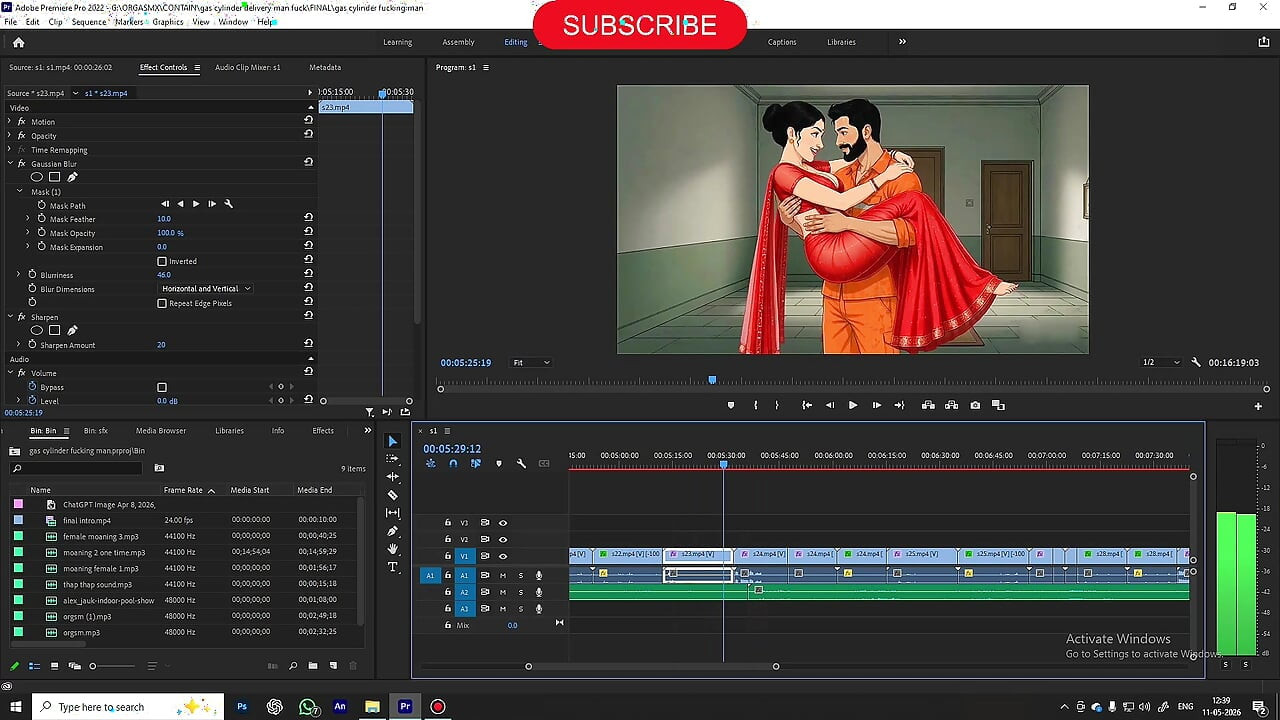Collapse the Gaussian Blur effect
The height and width of the screenshot is (720, 1280).
click(x=9, y=163)
